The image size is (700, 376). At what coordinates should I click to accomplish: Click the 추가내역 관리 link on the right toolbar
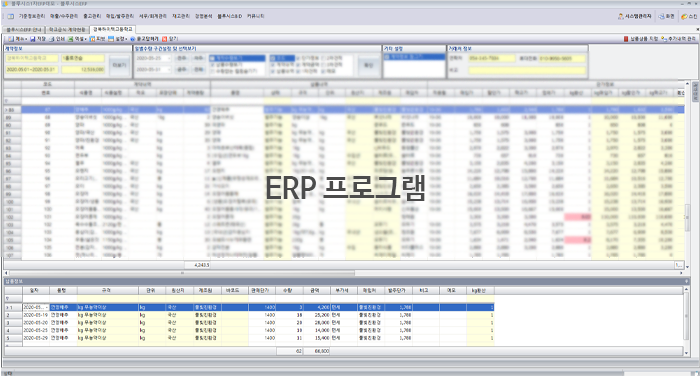[x=678, y=39]
